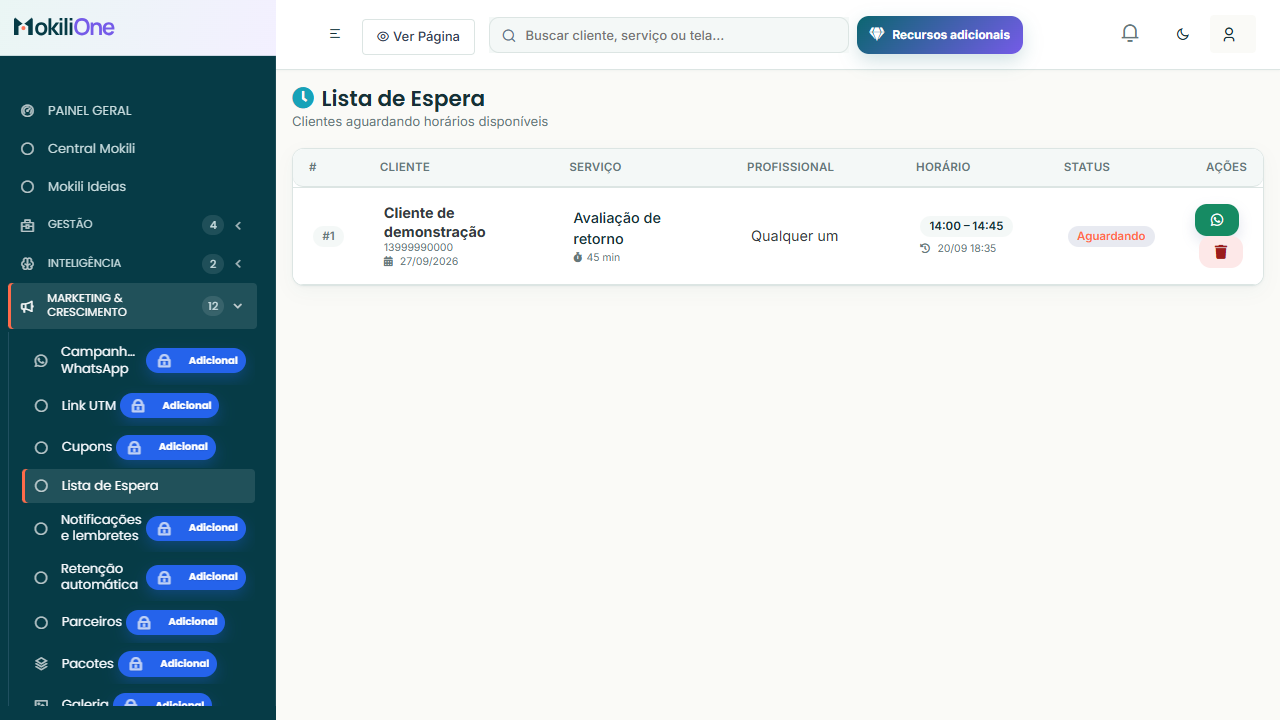The image size is (1280, 720).
Task: Click the Pacotes stack icon
Action: point(41,663)
